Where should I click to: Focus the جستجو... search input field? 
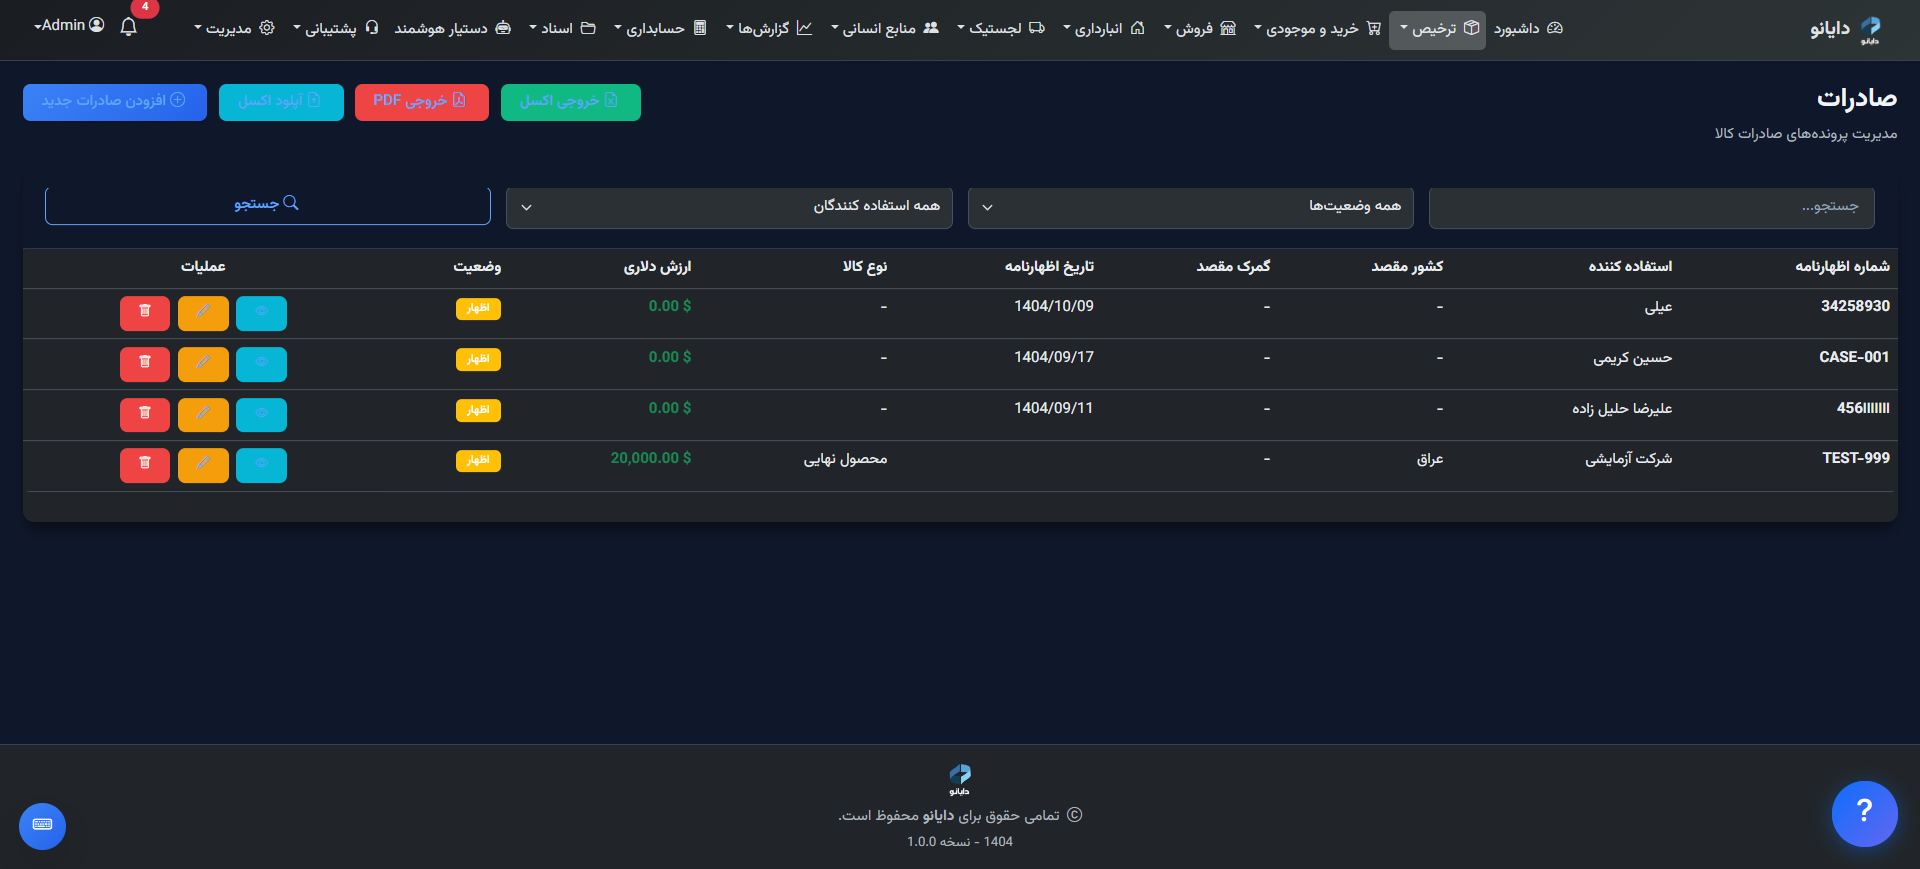click(1652, 208)
